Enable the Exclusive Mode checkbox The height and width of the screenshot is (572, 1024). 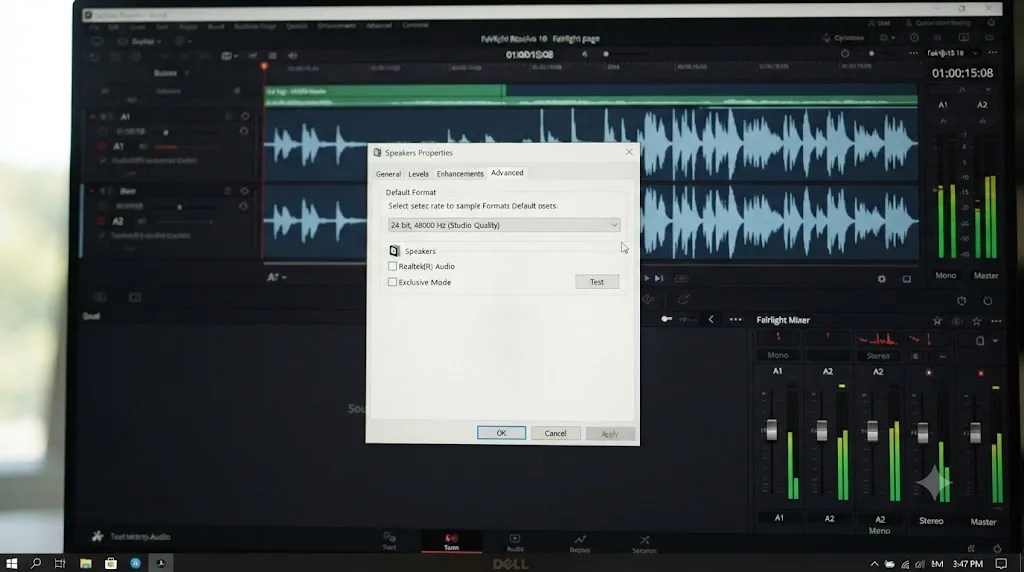pos(392,282)
